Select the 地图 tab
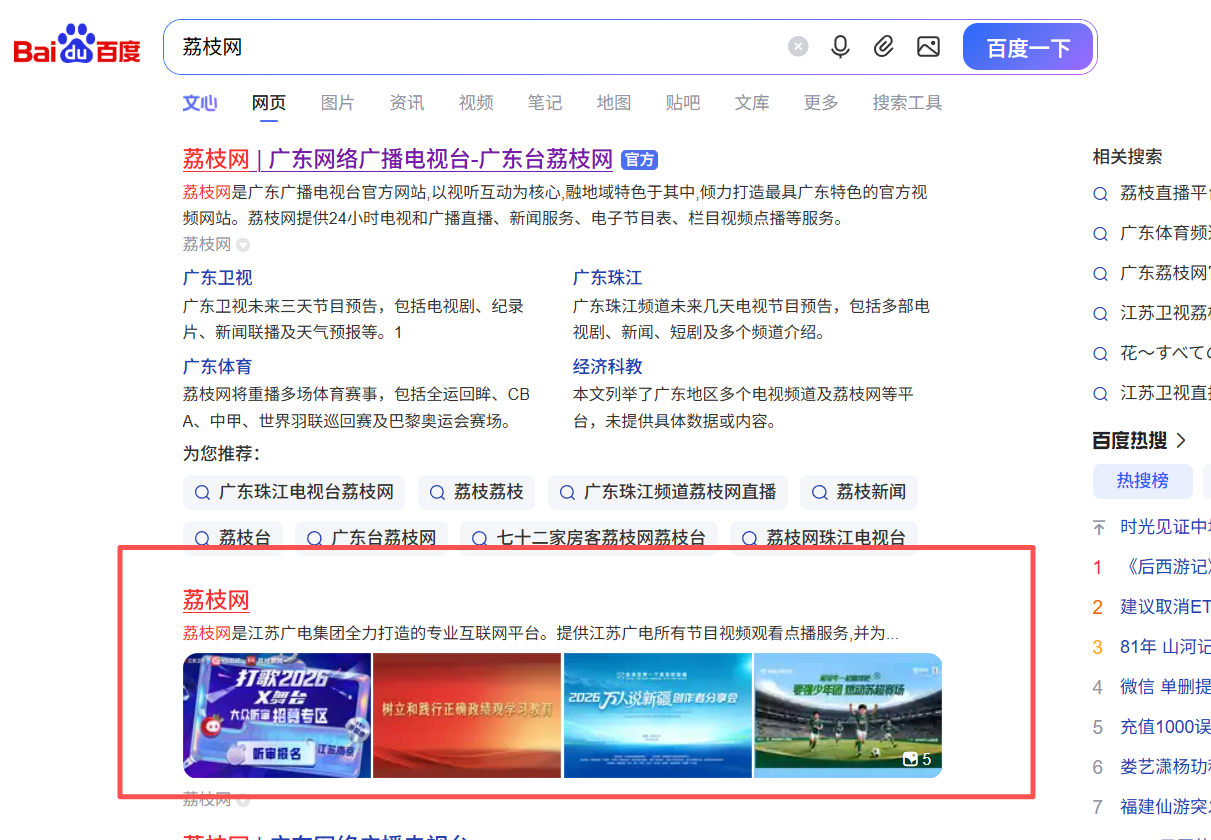The width and height of the screenshot is (1211, 840). pyautogui.click(x=614, y=103)
